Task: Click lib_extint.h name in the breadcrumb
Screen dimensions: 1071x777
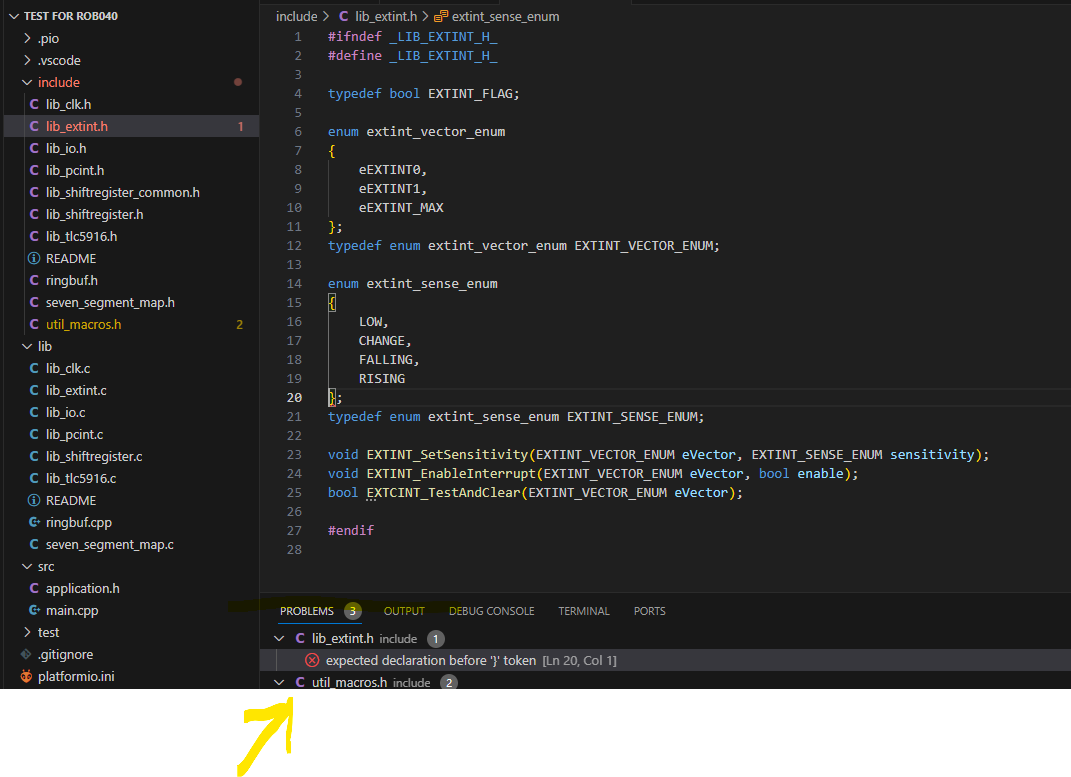Action: [x=386, y=16]
